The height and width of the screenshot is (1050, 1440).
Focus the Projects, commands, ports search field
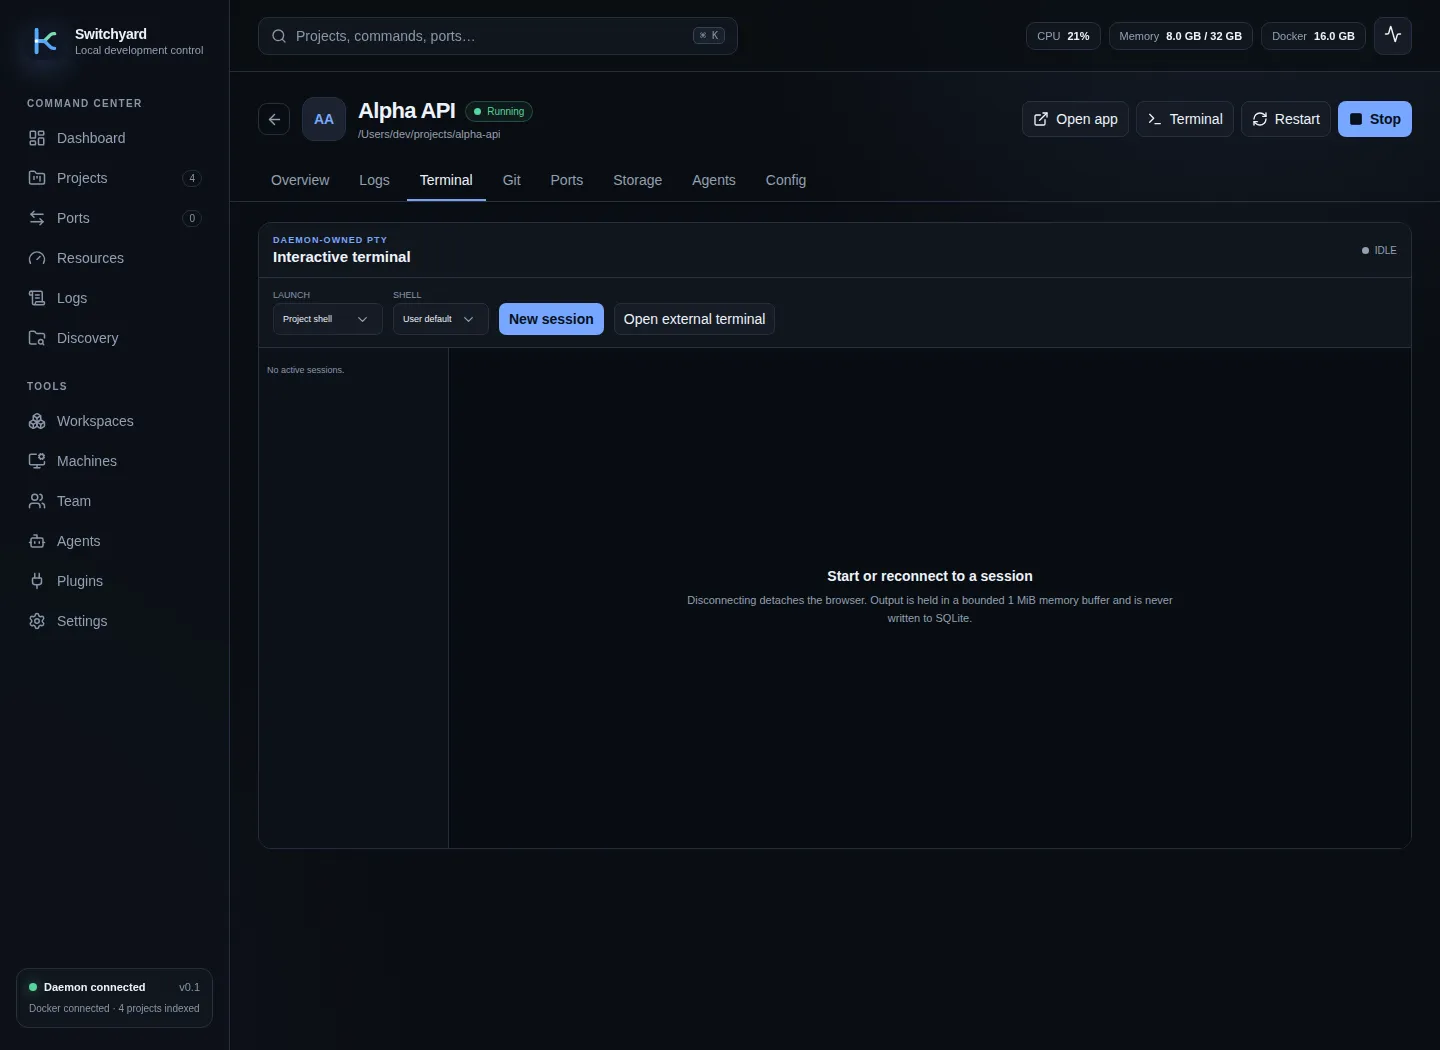tap(498, 36)
